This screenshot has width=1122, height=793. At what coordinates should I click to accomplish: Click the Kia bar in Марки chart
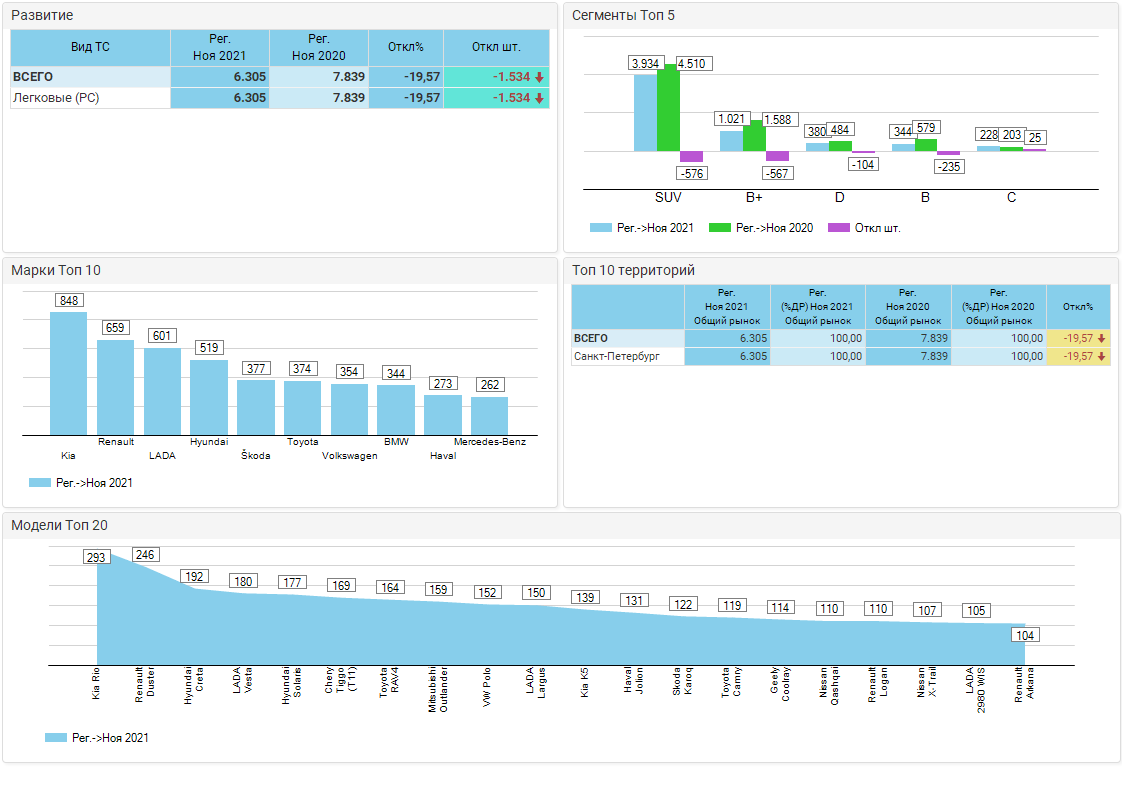pos(68,373)
